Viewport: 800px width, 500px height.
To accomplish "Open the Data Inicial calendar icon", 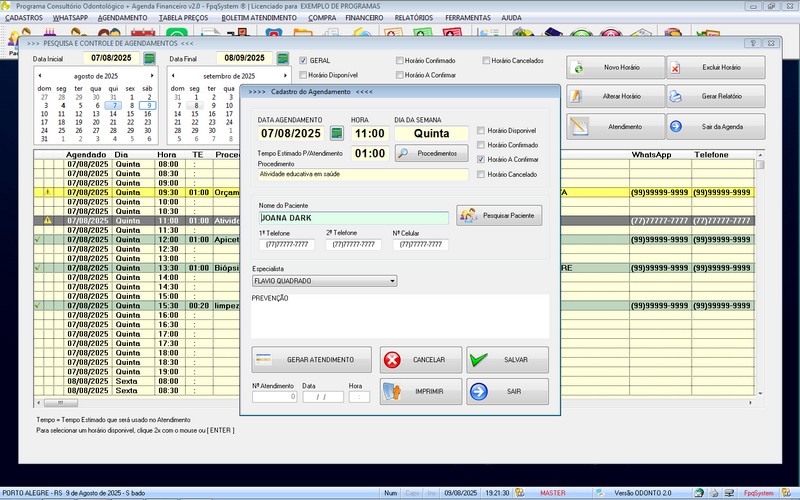I will point(149,59).
